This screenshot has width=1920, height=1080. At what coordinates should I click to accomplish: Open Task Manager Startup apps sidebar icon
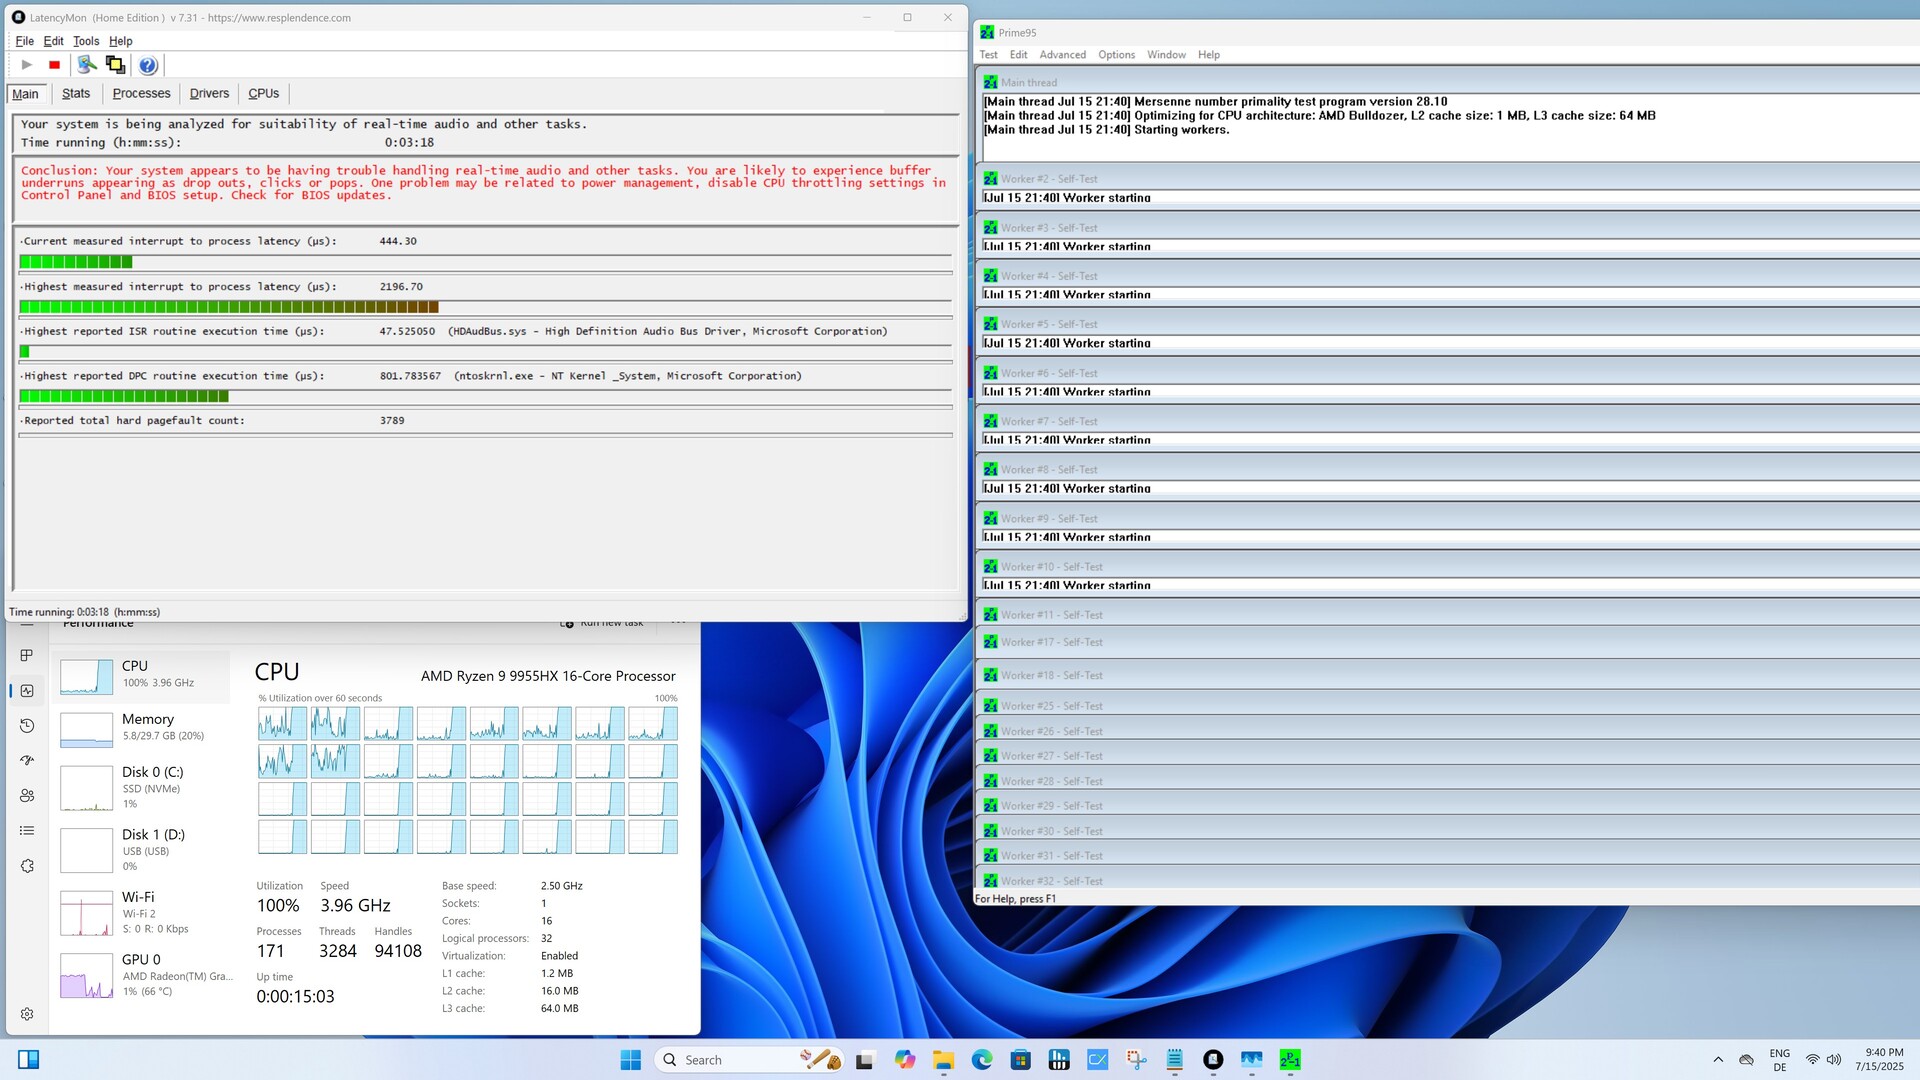tap(27, 761)
